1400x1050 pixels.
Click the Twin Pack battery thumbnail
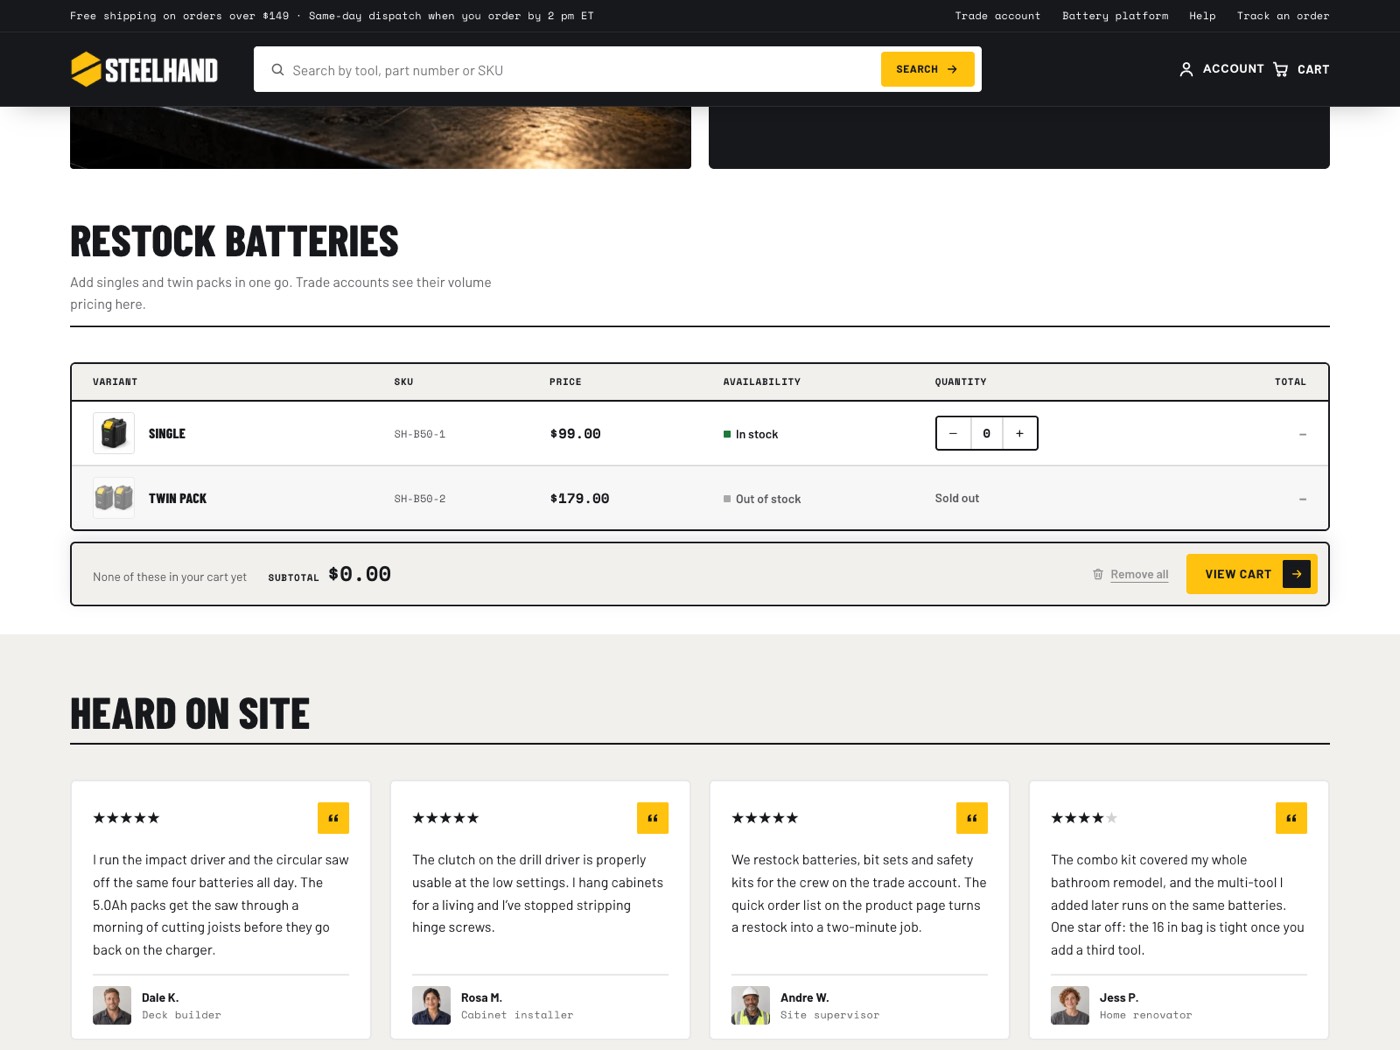114,498
